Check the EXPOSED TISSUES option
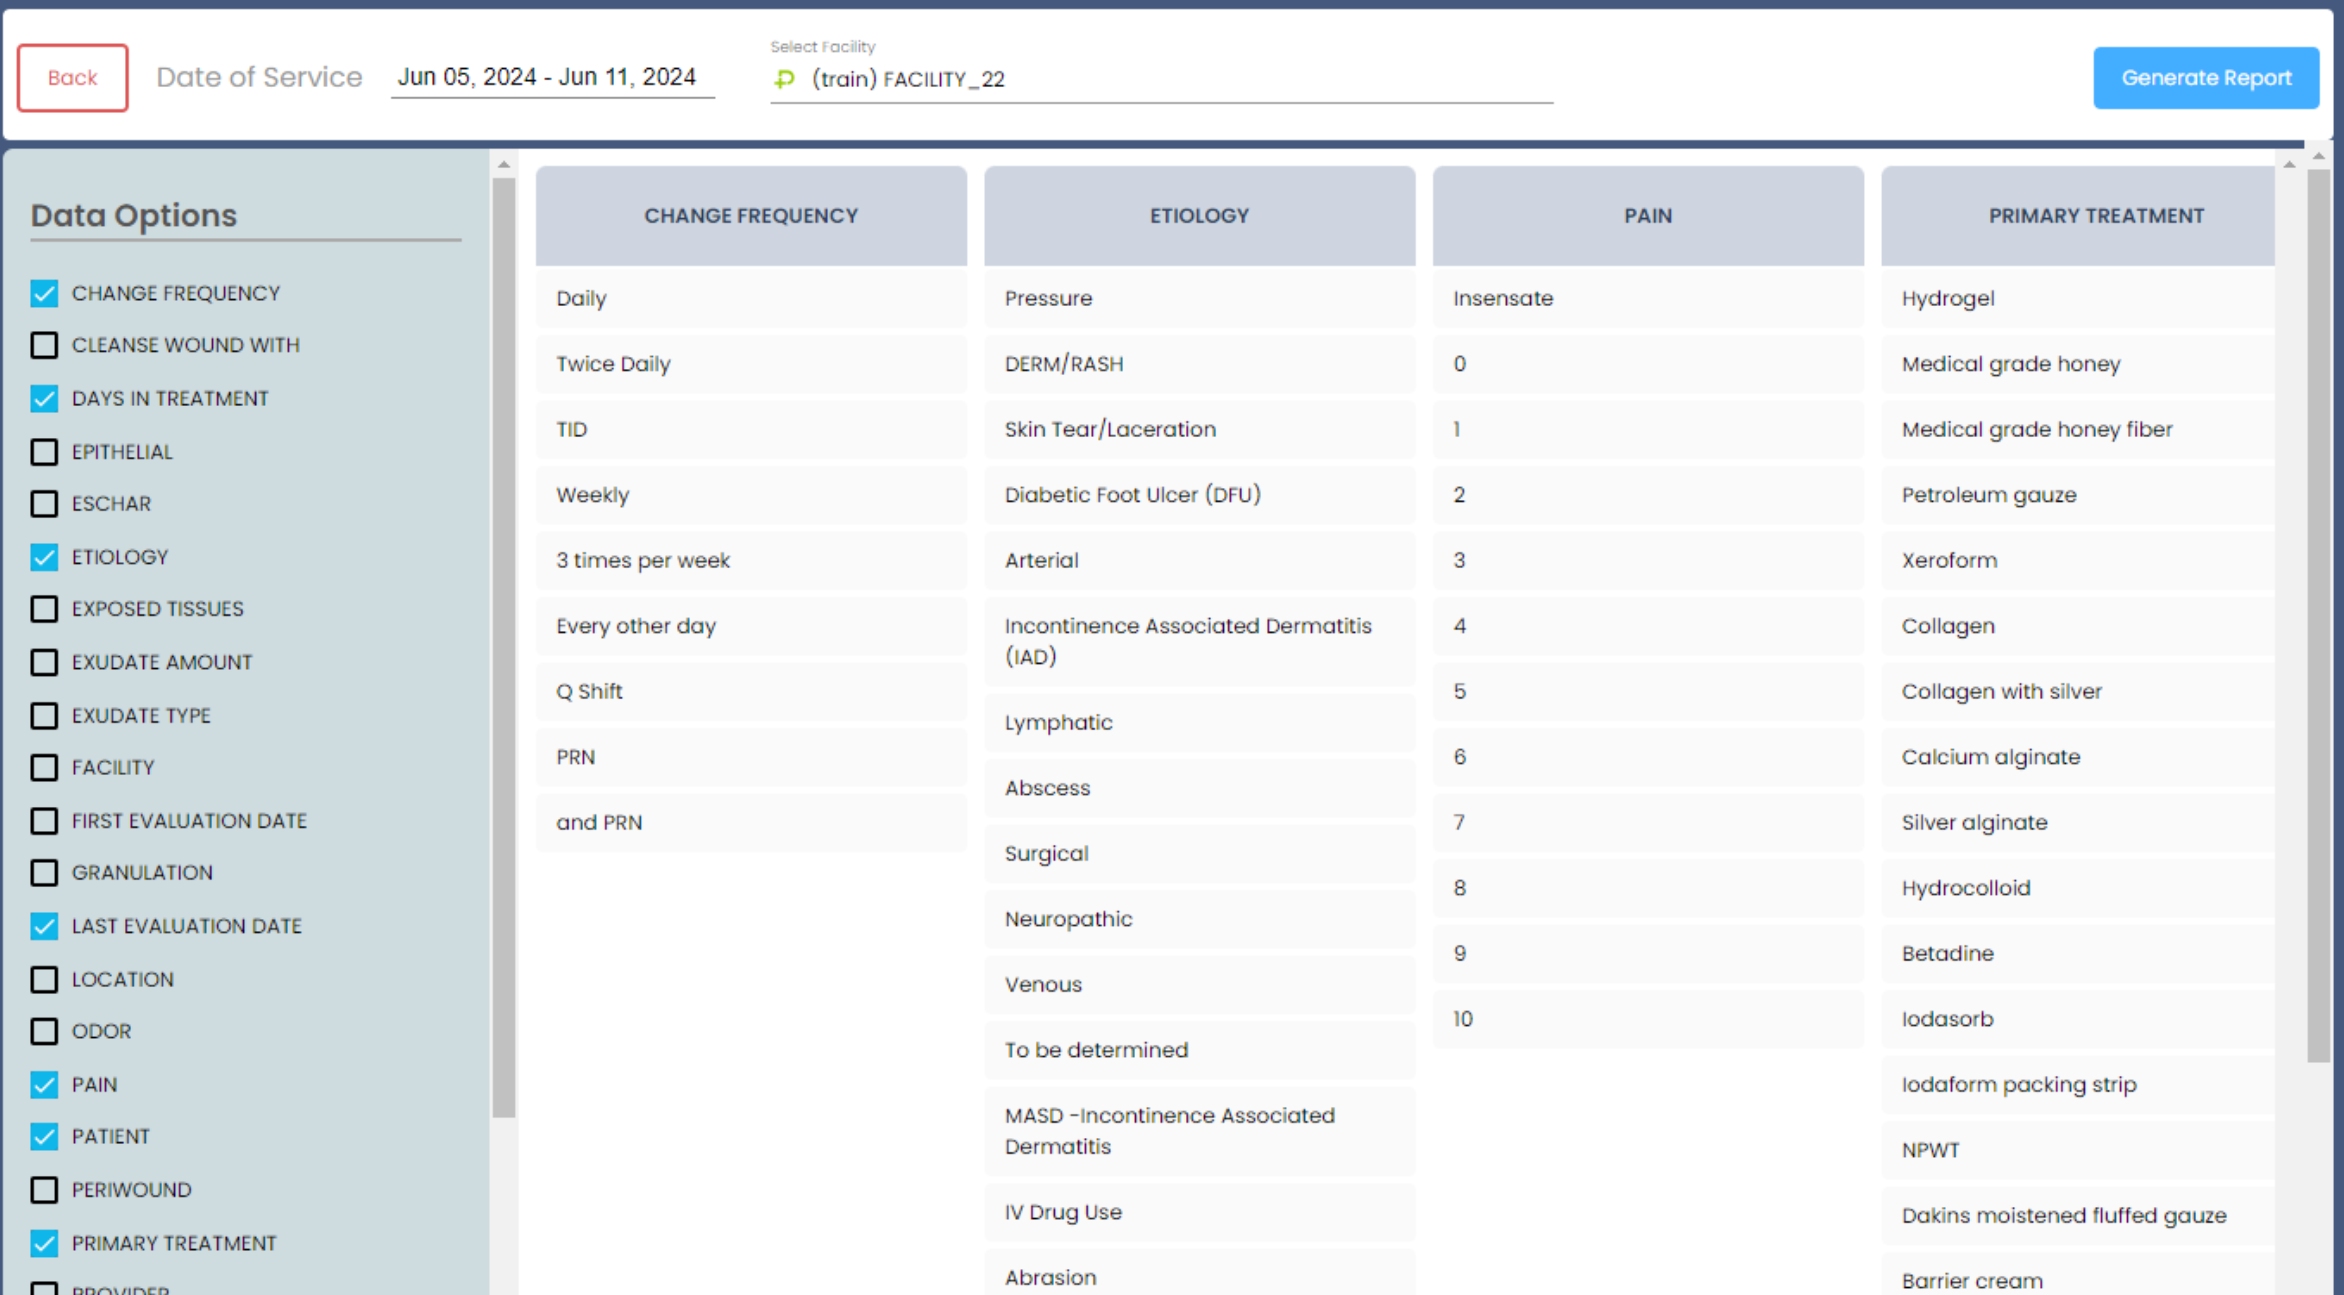This screenshot has height=1295, width=2344. point(44,609)
